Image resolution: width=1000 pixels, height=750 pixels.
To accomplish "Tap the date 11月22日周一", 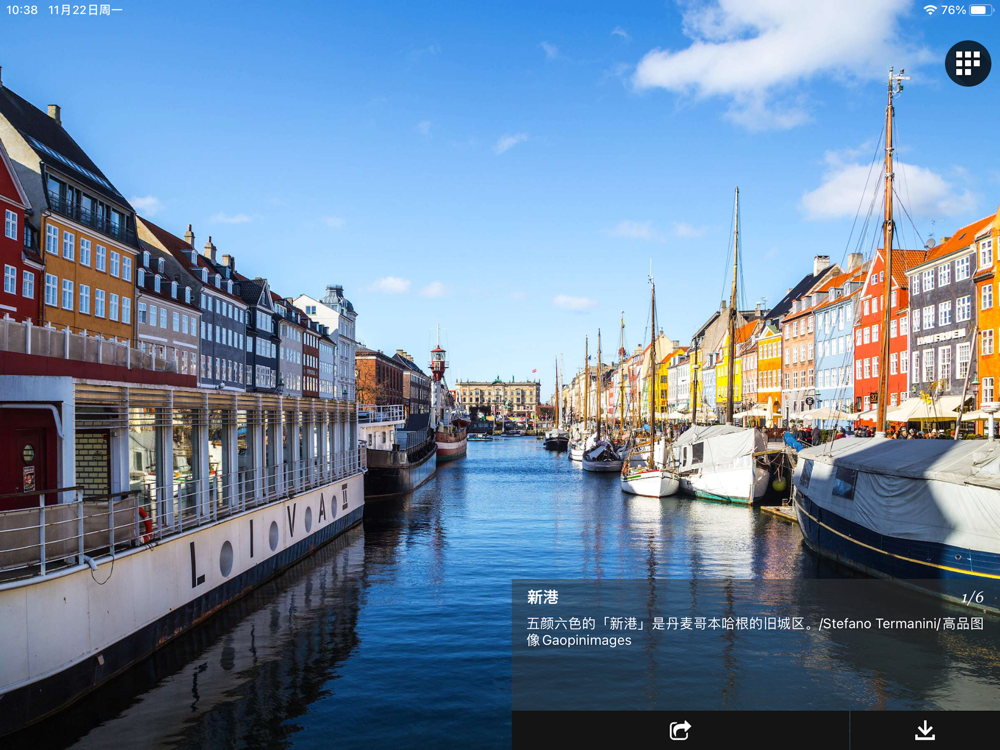I will (x=85, y=10).
